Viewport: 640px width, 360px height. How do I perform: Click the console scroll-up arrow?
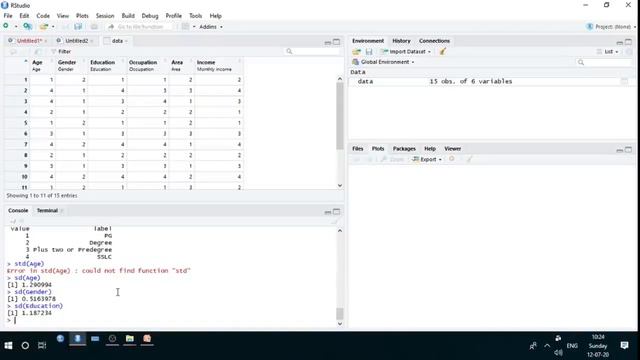(340, 231)
